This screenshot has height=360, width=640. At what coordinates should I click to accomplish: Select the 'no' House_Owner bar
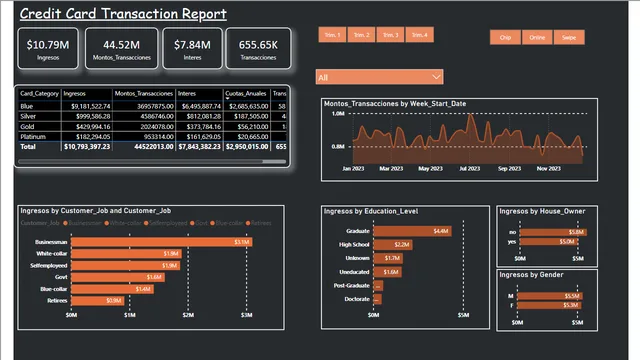pos(553,232)
